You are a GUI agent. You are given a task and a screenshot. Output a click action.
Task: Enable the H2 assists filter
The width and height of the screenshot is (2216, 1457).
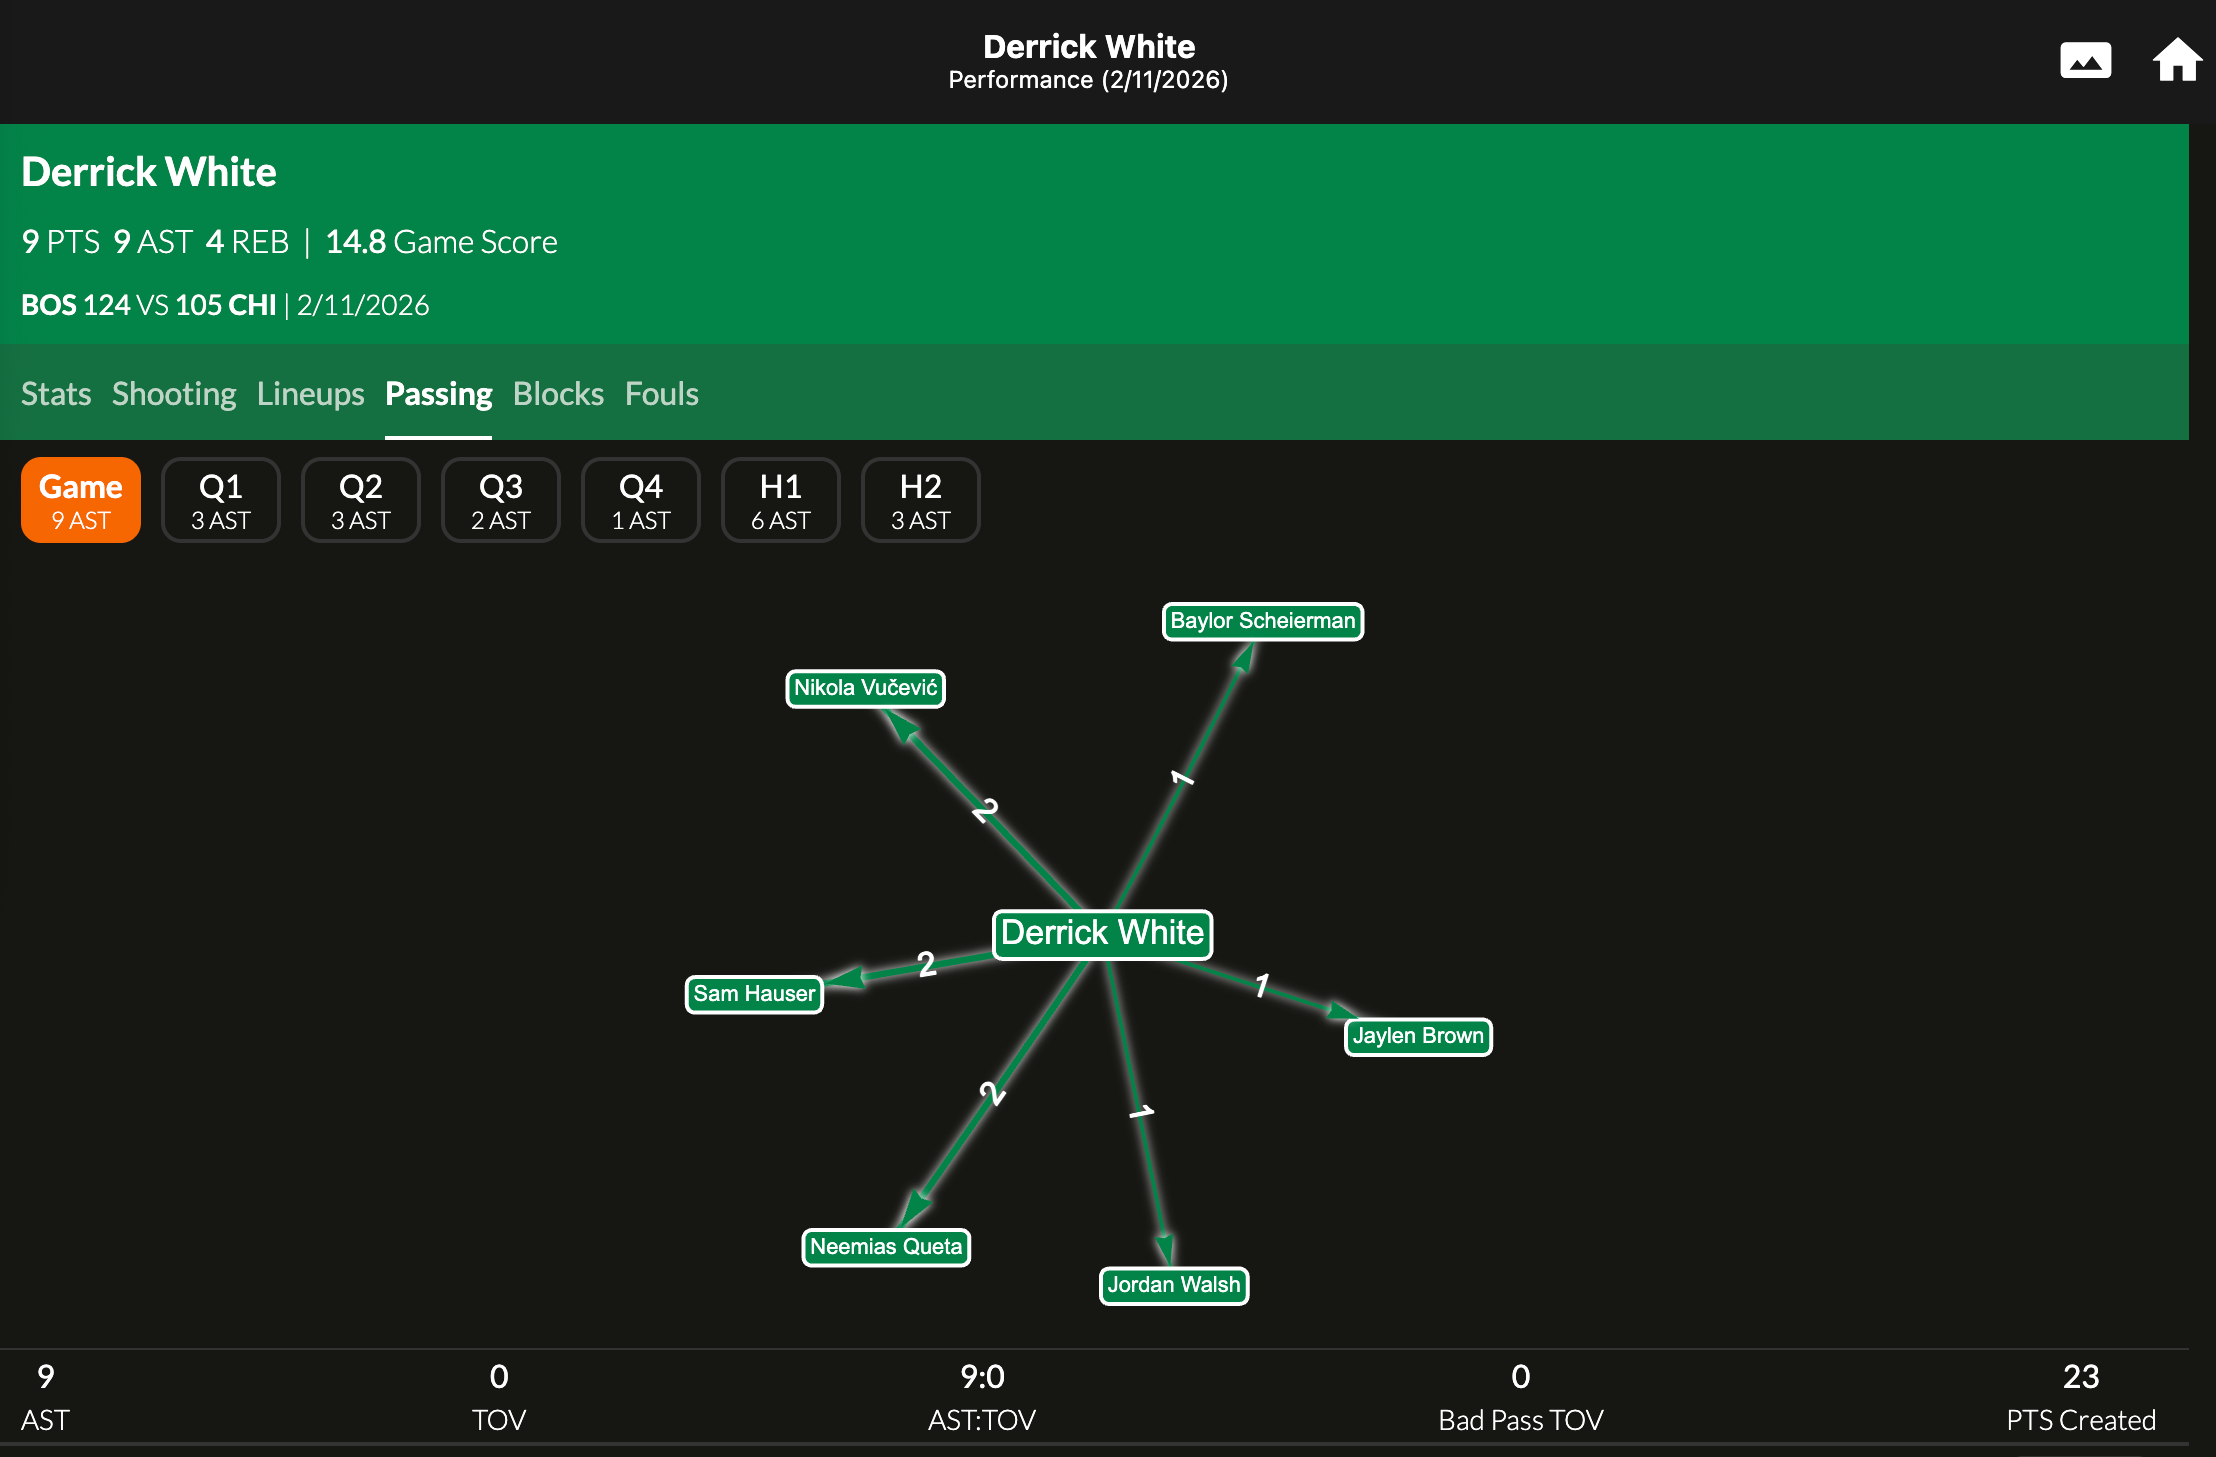(x=920, y=500)
